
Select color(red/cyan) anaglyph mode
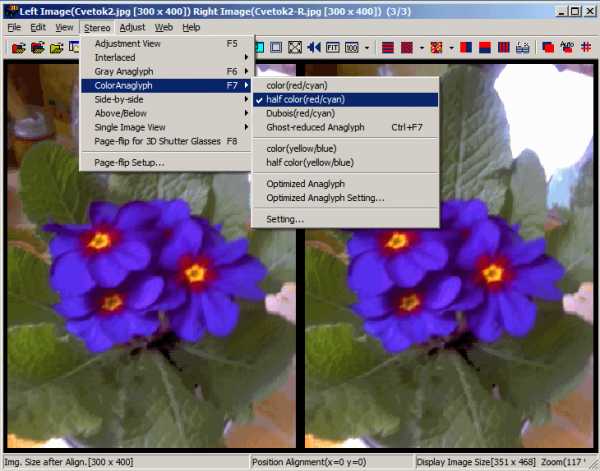coord(345,85)
